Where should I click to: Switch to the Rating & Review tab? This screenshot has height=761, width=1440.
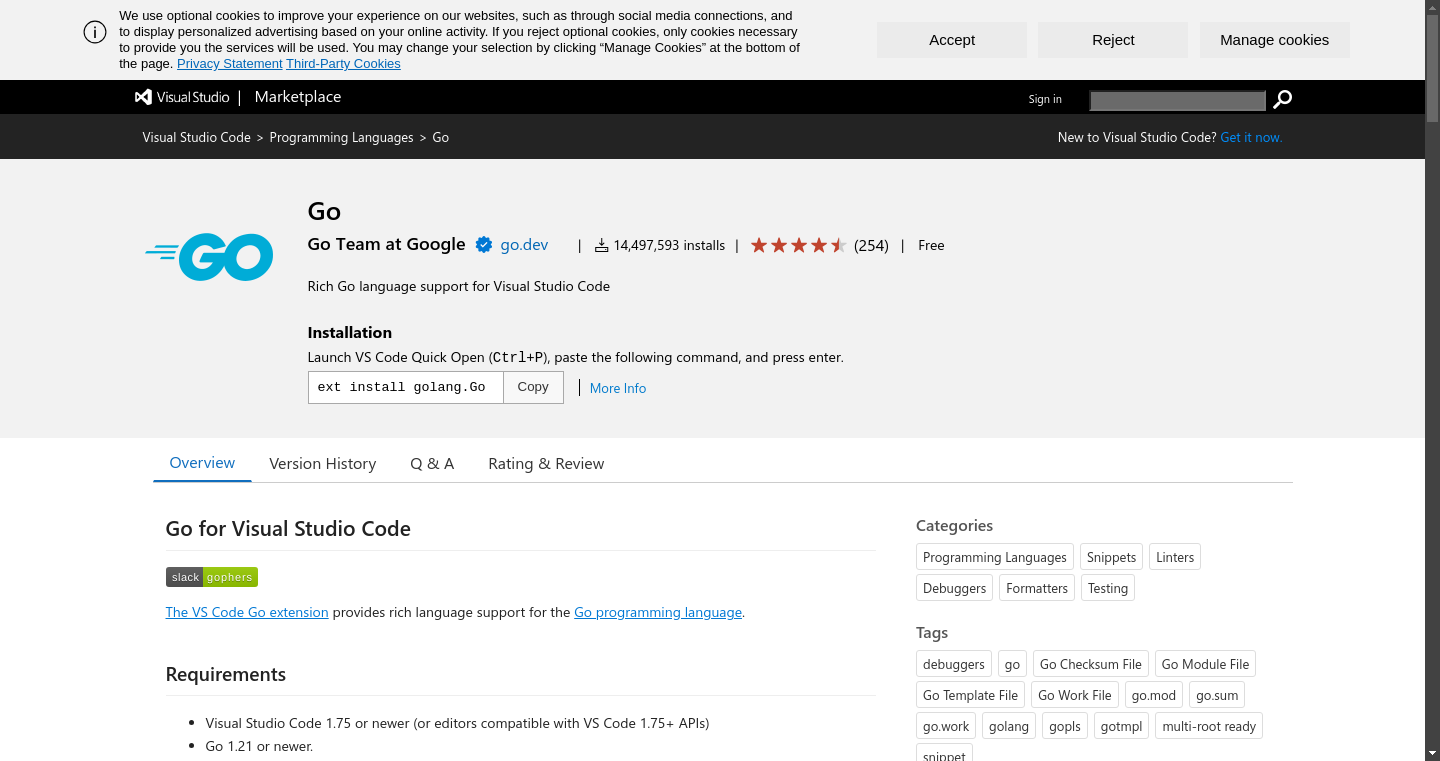pos(546,464)
